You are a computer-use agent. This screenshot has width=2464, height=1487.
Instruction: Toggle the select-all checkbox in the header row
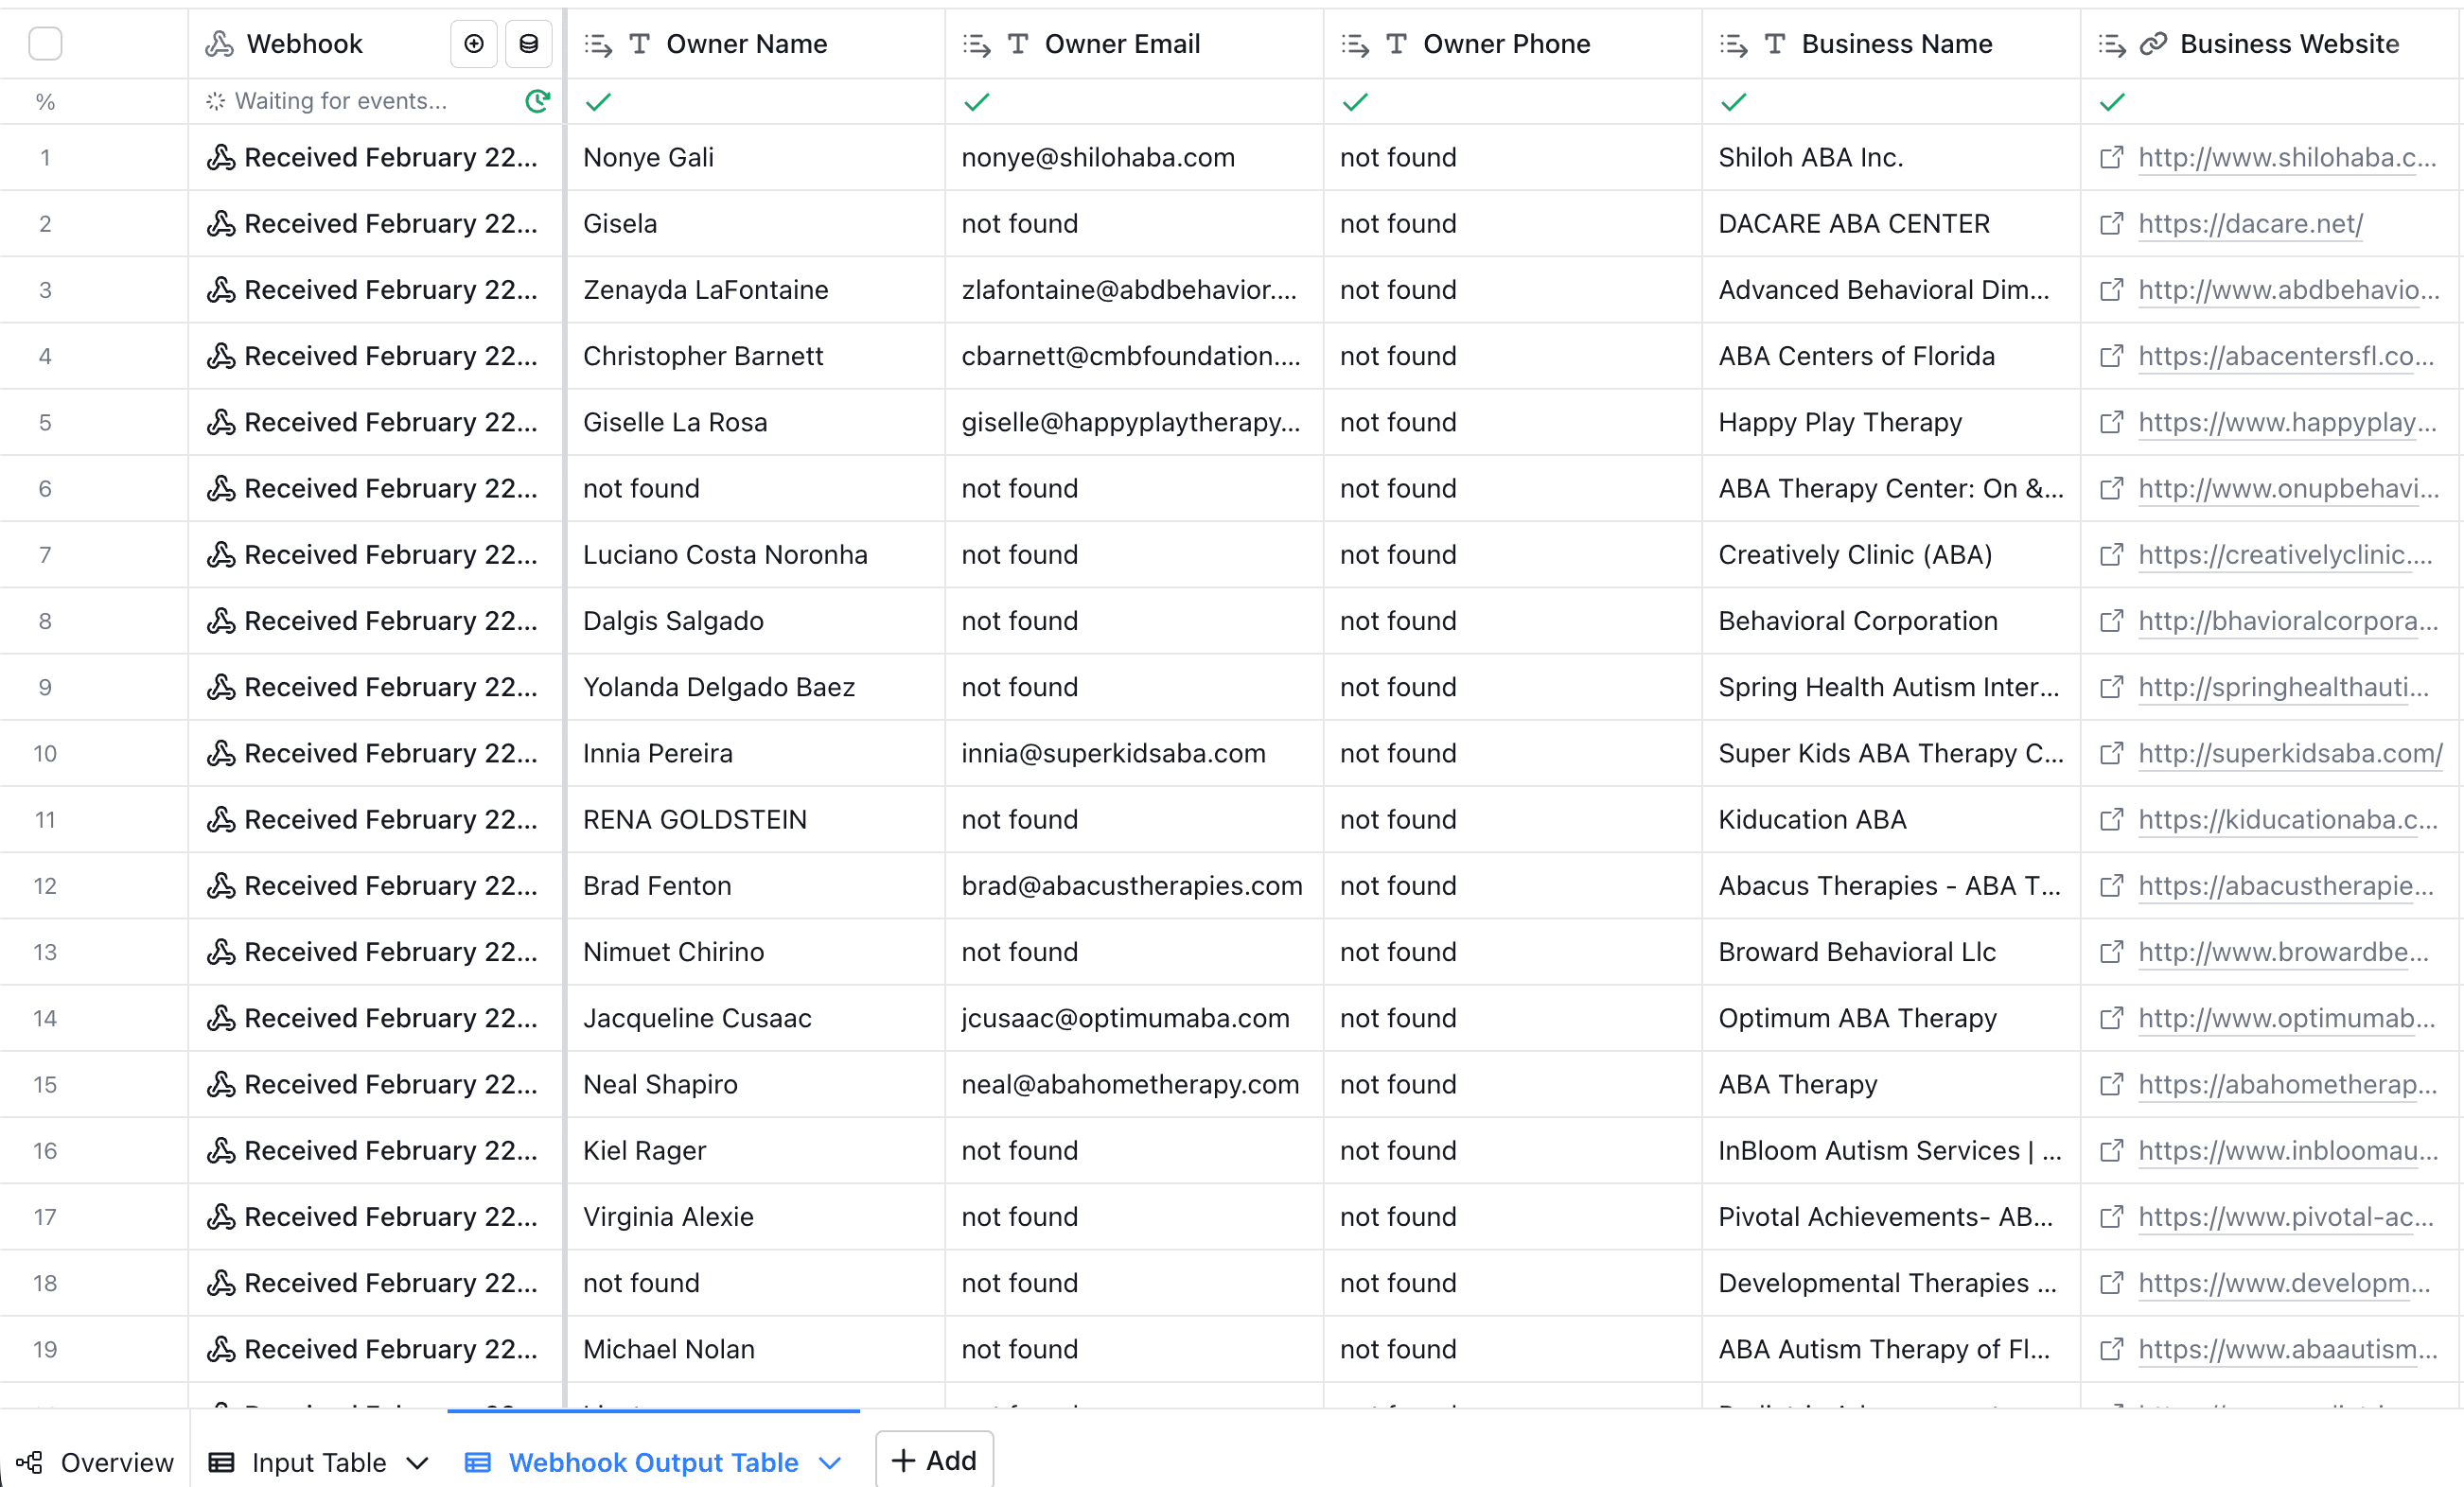click(46, 44)
